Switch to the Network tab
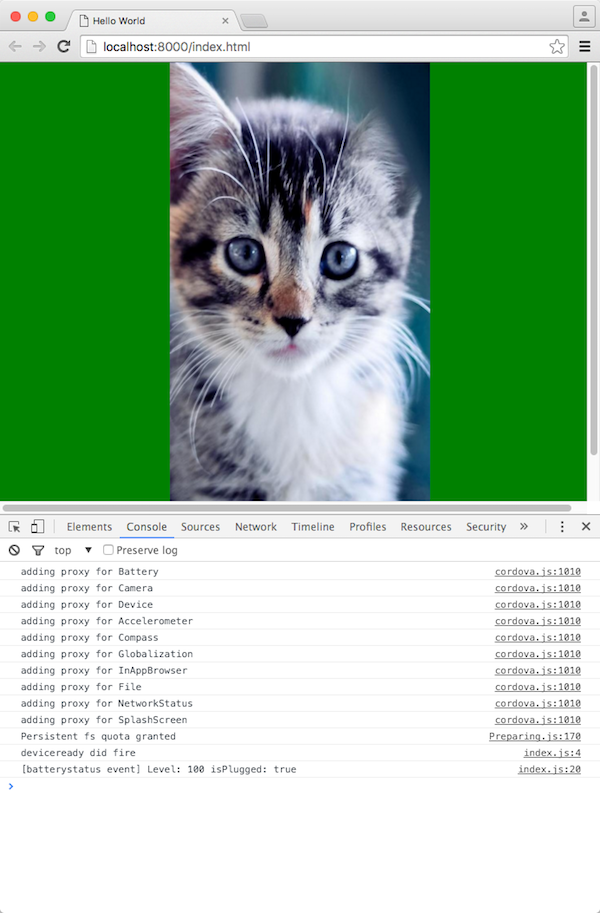 pos(256,527)
